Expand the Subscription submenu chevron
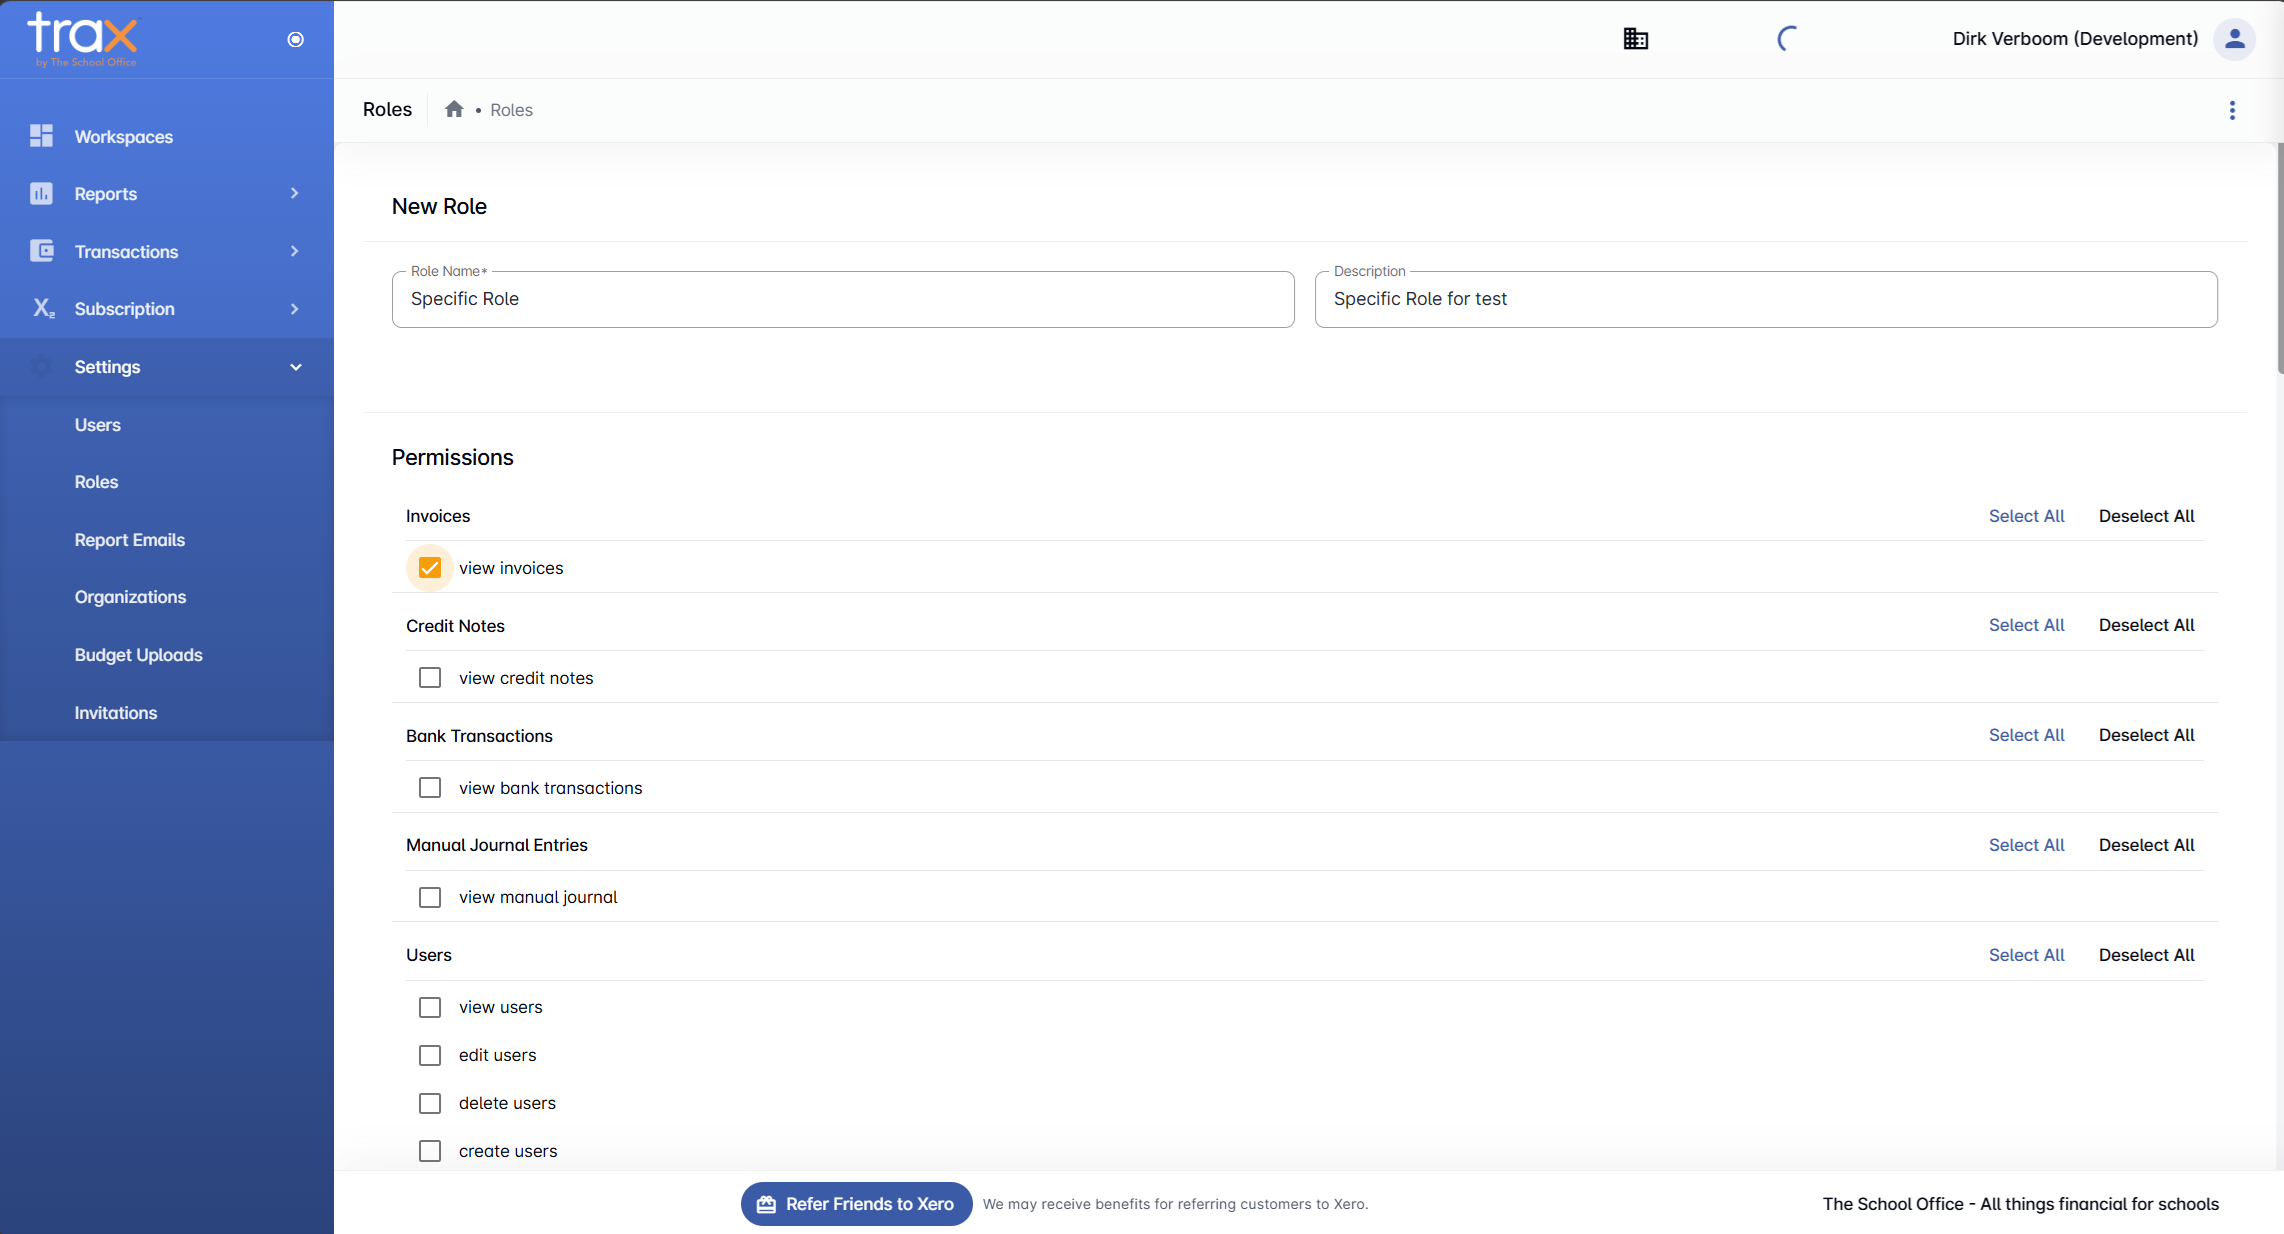Screen dimensions: 2284x1234 tap(295, 309)
